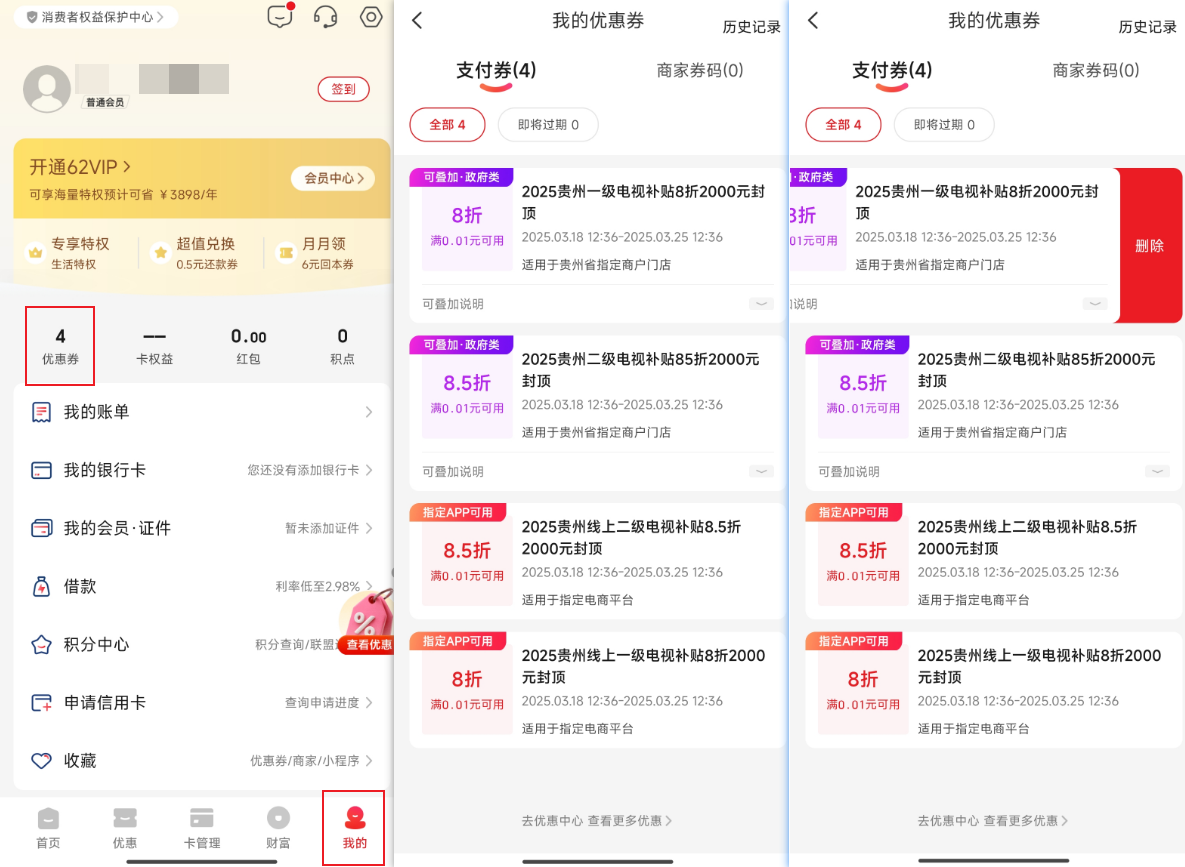Expand 我的账单 row chevron
1185x867 pixels.
[369, 412]
